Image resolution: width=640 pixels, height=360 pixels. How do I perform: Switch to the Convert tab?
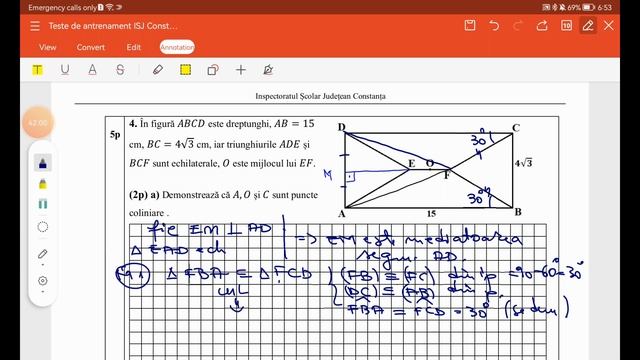[x=91, y=47]
